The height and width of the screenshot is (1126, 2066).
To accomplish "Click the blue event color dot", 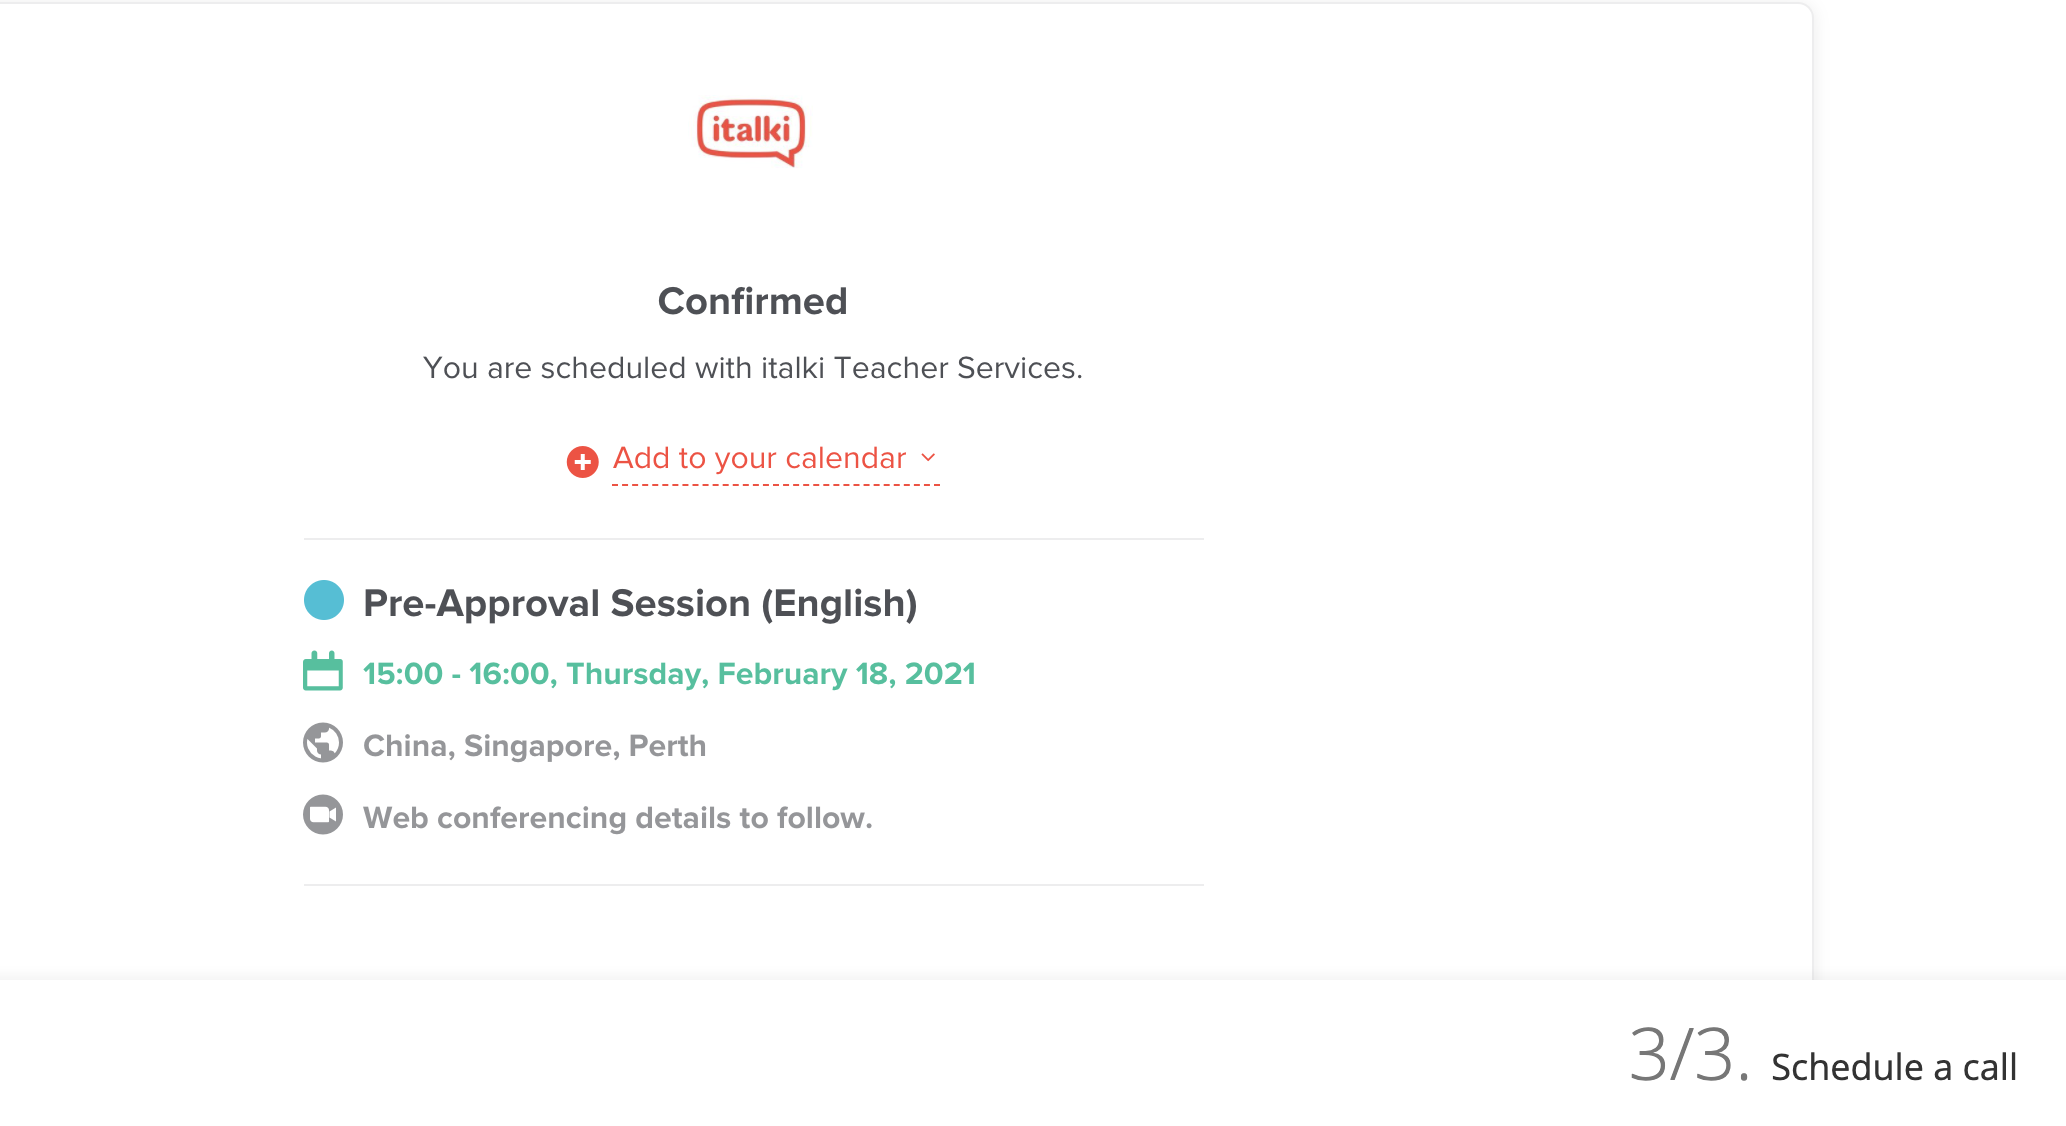I will click(324, 600).
